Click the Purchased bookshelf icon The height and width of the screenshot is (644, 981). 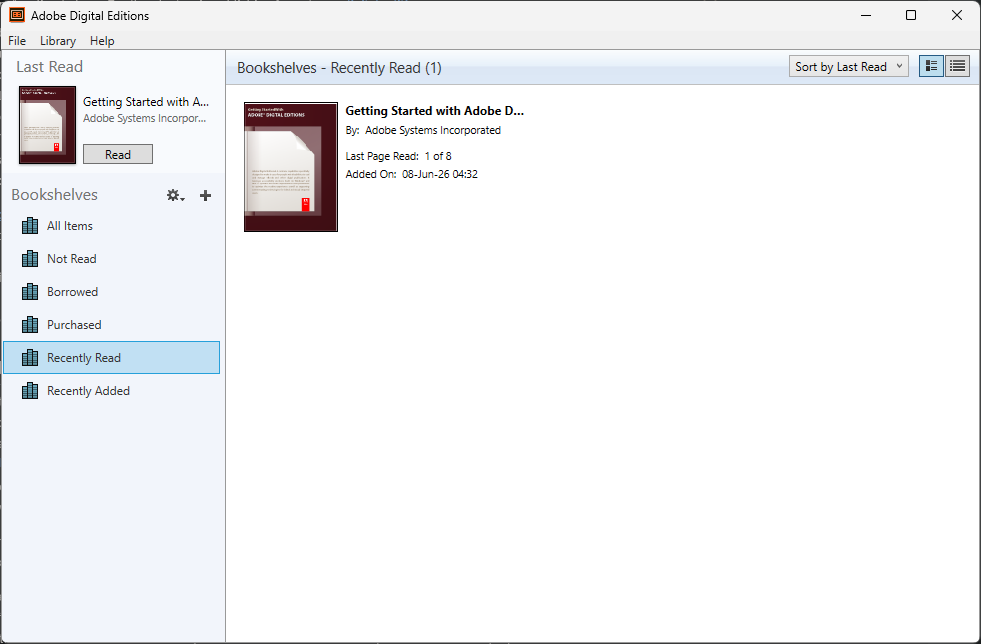pyautogui.click(x=30, y=325)
